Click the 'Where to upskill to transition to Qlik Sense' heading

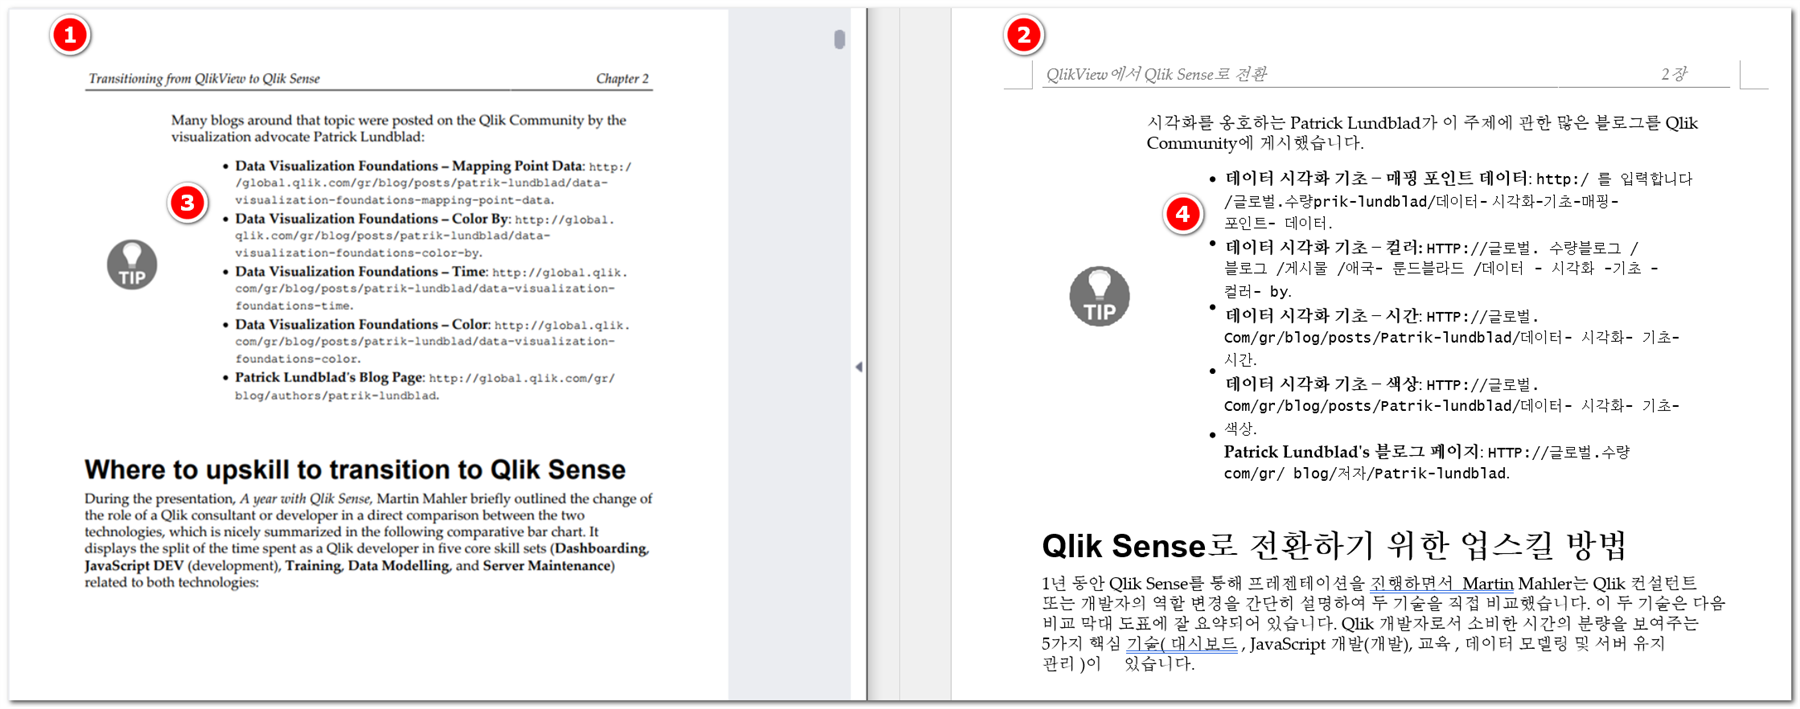355,470
